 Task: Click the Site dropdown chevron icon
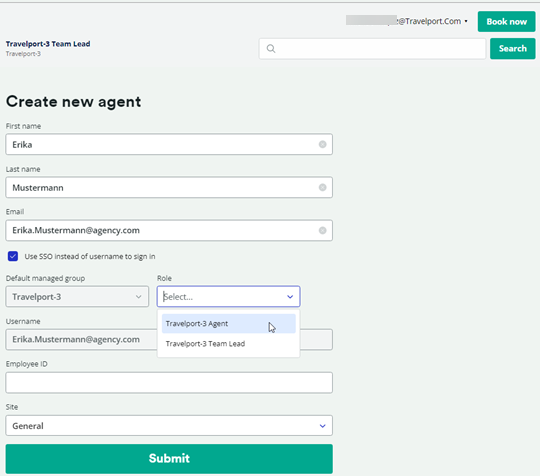pyautogui.click(x=322, y=426)
